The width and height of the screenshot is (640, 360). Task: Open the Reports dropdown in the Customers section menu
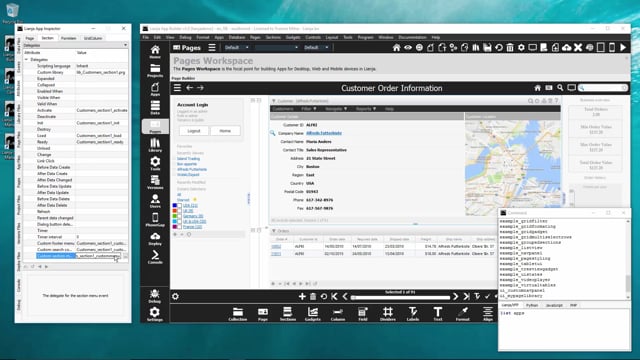point(365,109)
